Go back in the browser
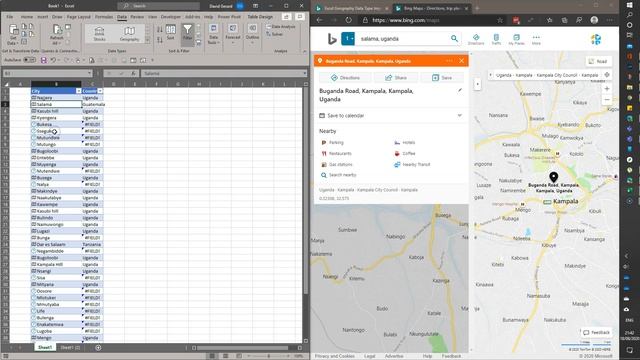640x360 pixels. [320, 20]
